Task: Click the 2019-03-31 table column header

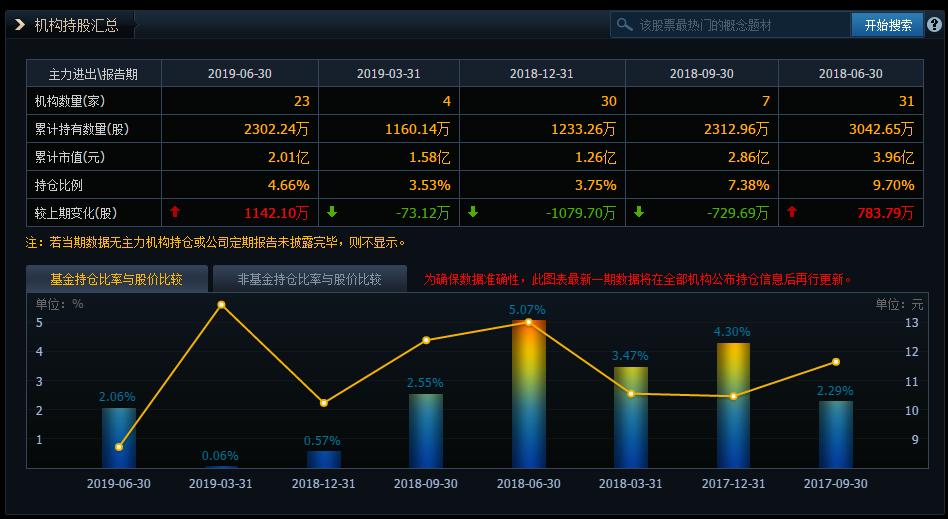Action: (389, 73)
